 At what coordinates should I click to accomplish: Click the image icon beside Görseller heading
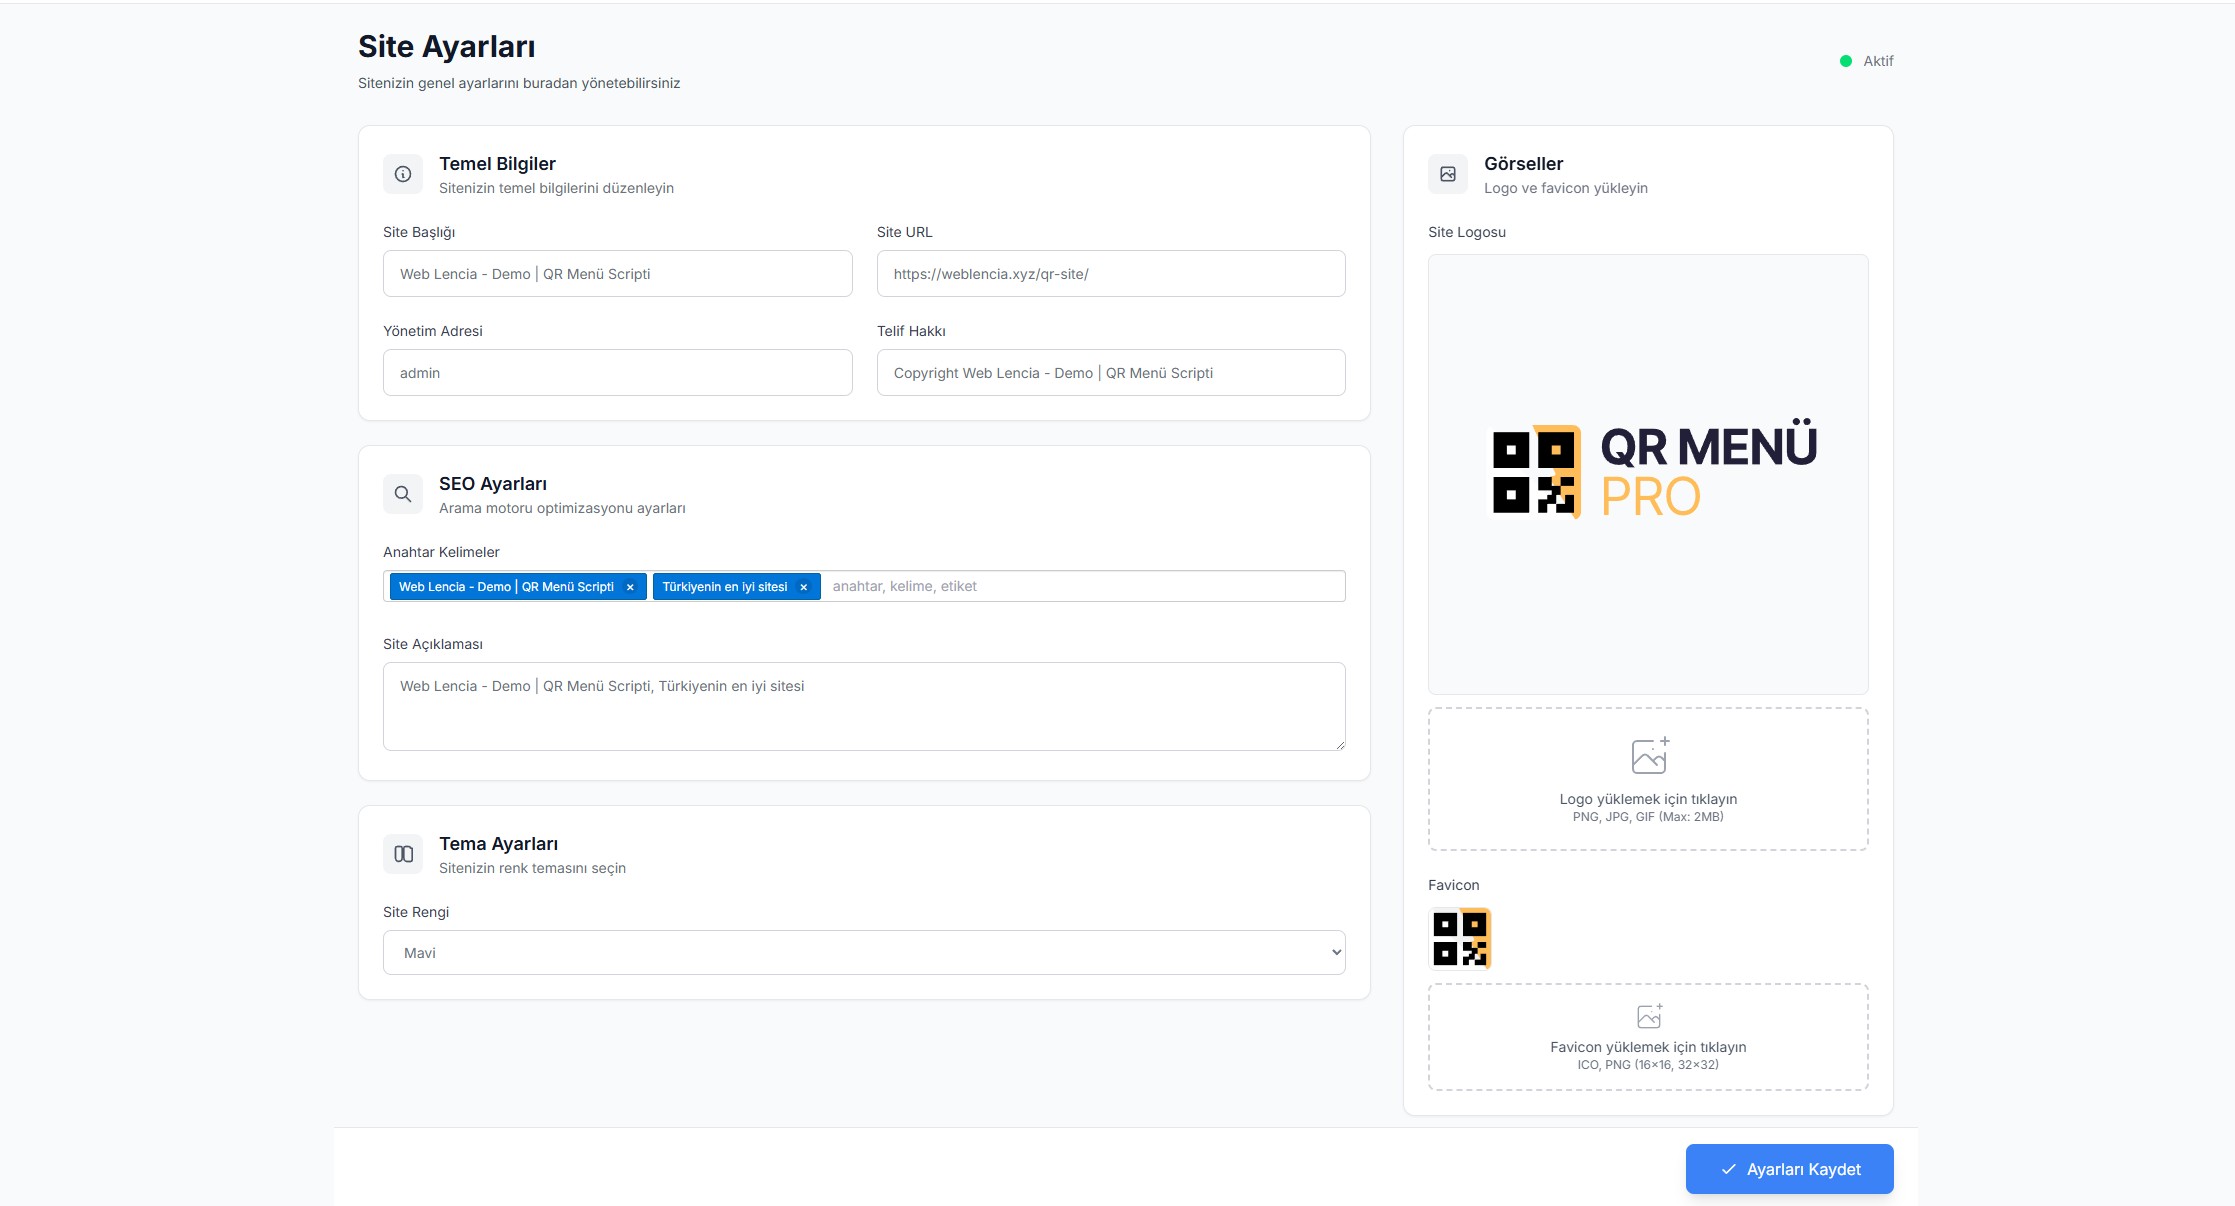[x=1448, y=174]
